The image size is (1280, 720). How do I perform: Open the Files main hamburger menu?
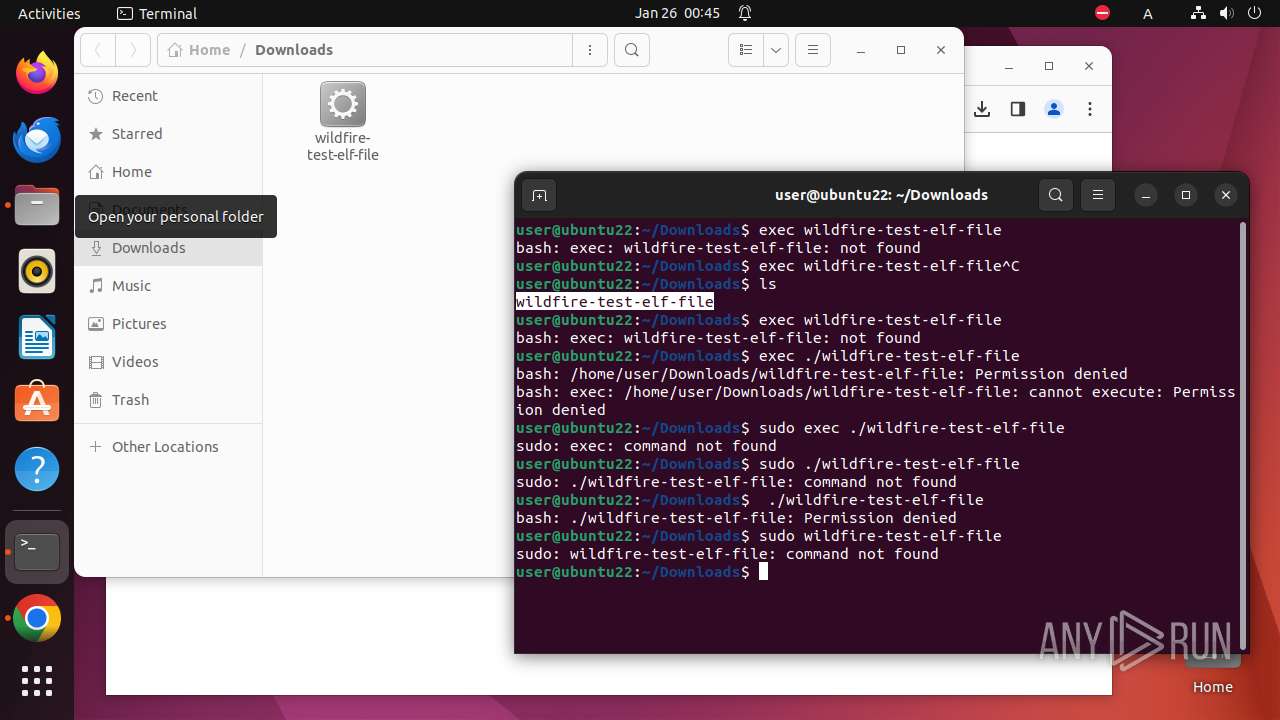pyautogui.click(x=813, y=50)
